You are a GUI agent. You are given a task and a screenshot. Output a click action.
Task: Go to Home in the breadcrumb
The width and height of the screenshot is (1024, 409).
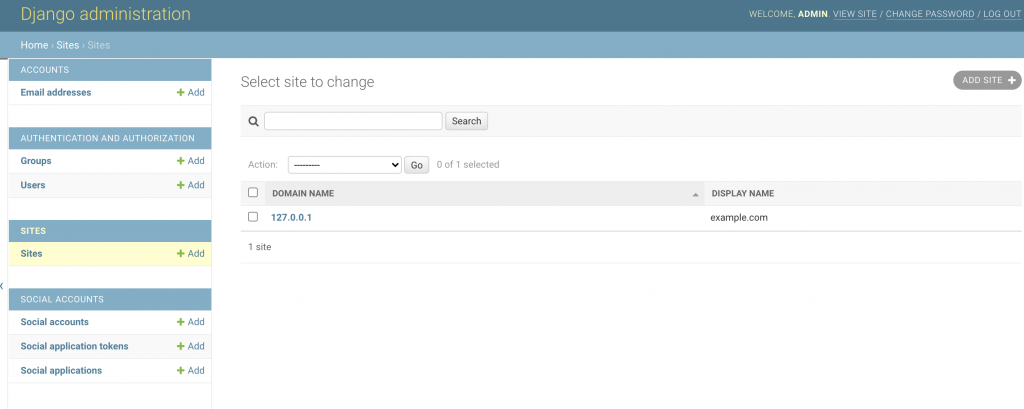tap(34, 45)
